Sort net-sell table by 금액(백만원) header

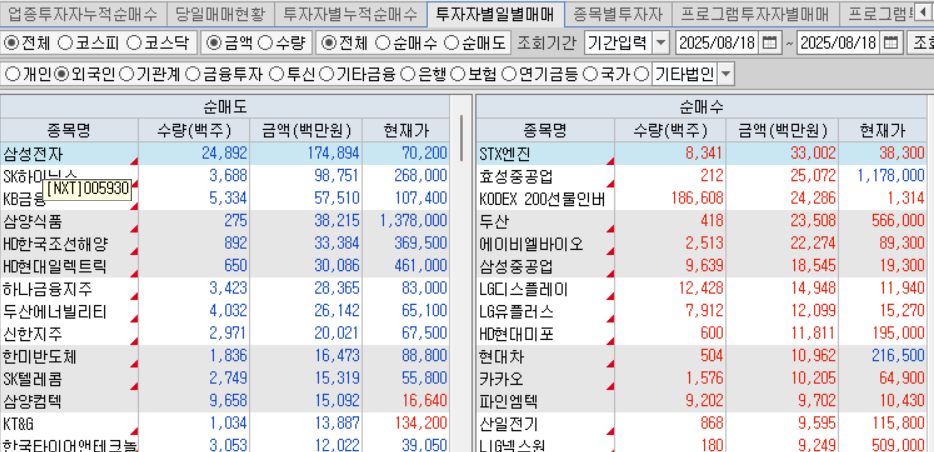click(306, 130)
